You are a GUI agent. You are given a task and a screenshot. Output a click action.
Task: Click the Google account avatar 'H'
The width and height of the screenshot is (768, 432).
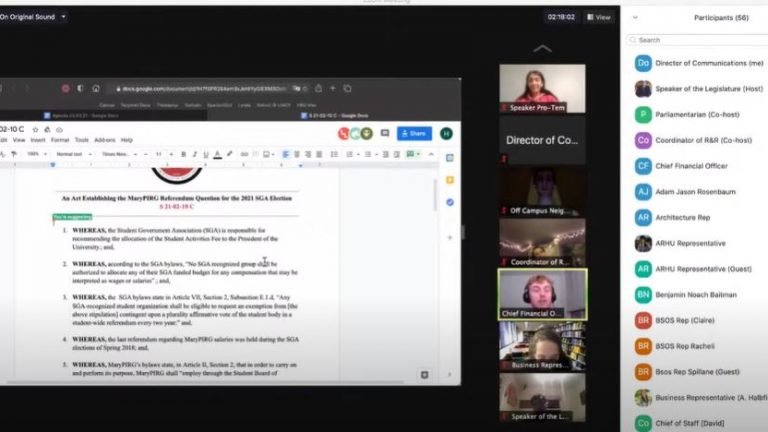pos(446,133)
